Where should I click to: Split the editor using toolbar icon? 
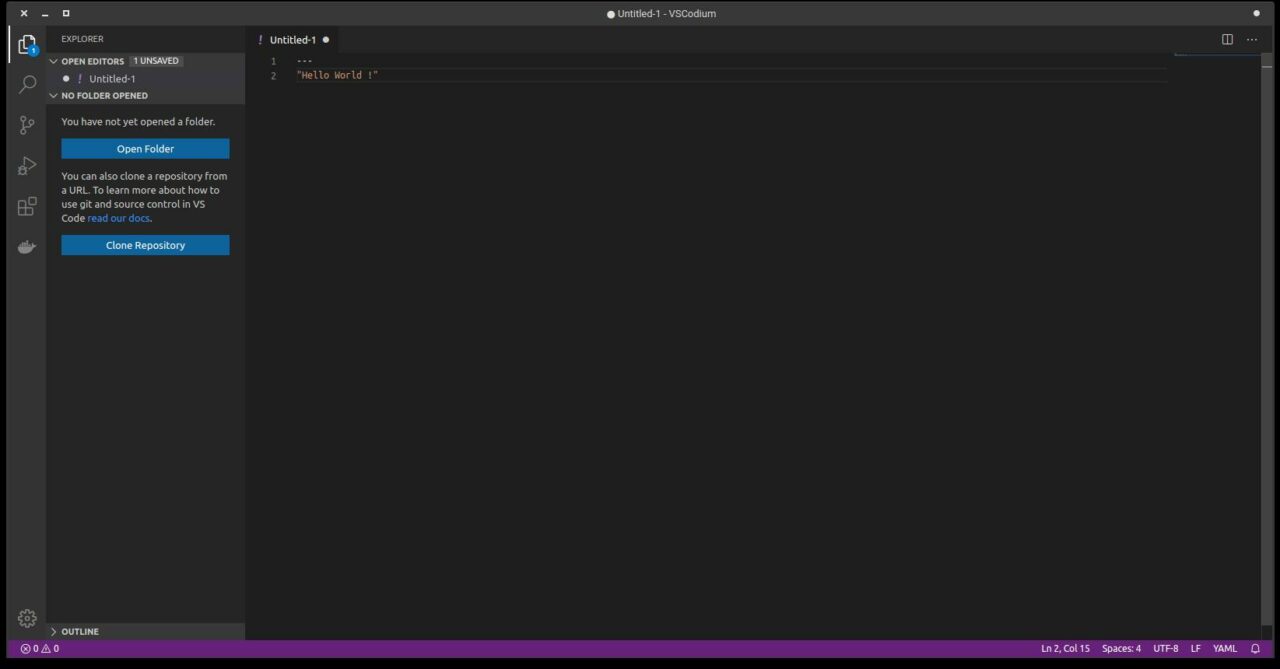coord(1227,39)
